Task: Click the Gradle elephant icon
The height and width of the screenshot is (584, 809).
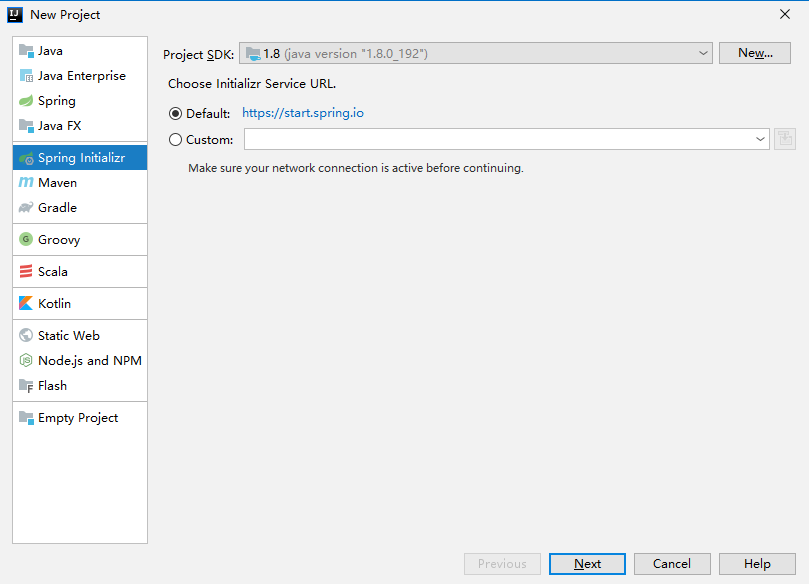Action: tap(26, 207)
